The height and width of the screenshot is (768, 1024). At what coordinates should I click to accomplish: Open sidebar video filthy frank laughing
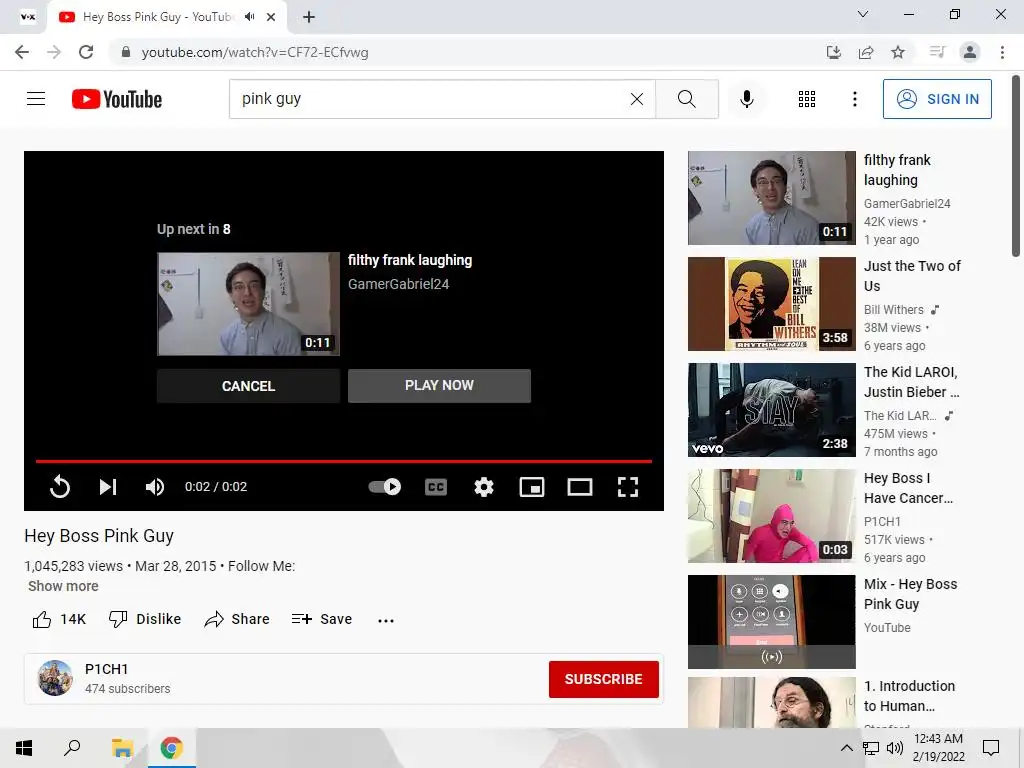coord(771,198)
